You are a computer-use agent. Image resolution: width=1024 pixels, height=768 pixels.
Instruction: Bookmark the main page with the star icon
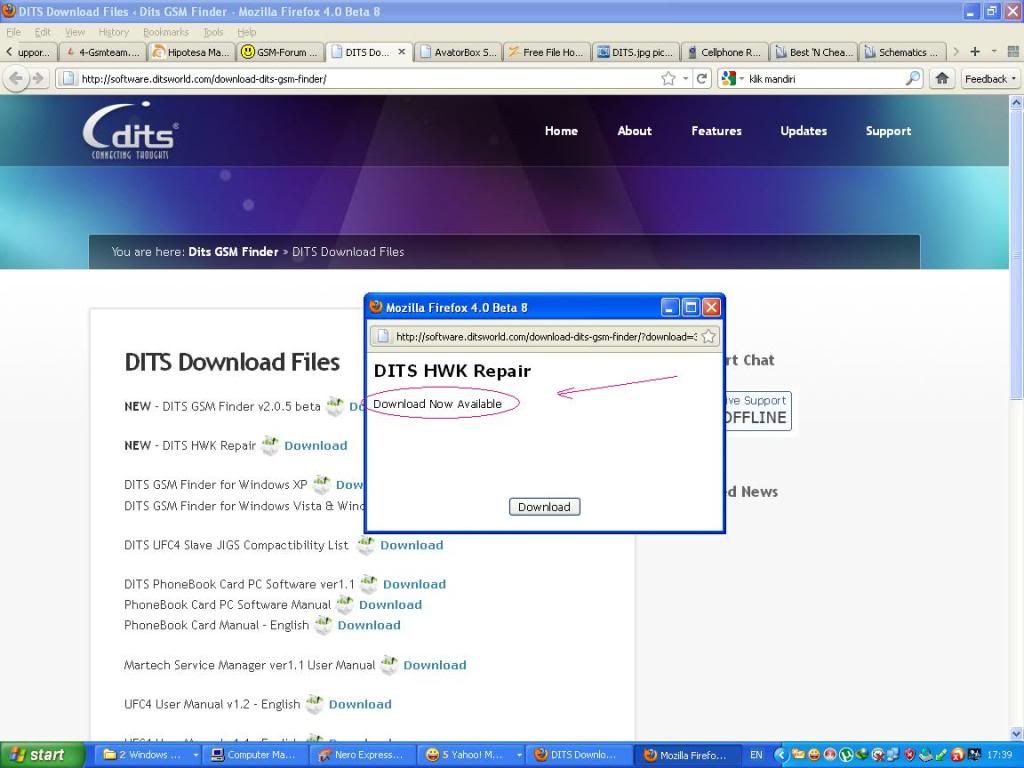pyautogui.click(x=668, y=79)
